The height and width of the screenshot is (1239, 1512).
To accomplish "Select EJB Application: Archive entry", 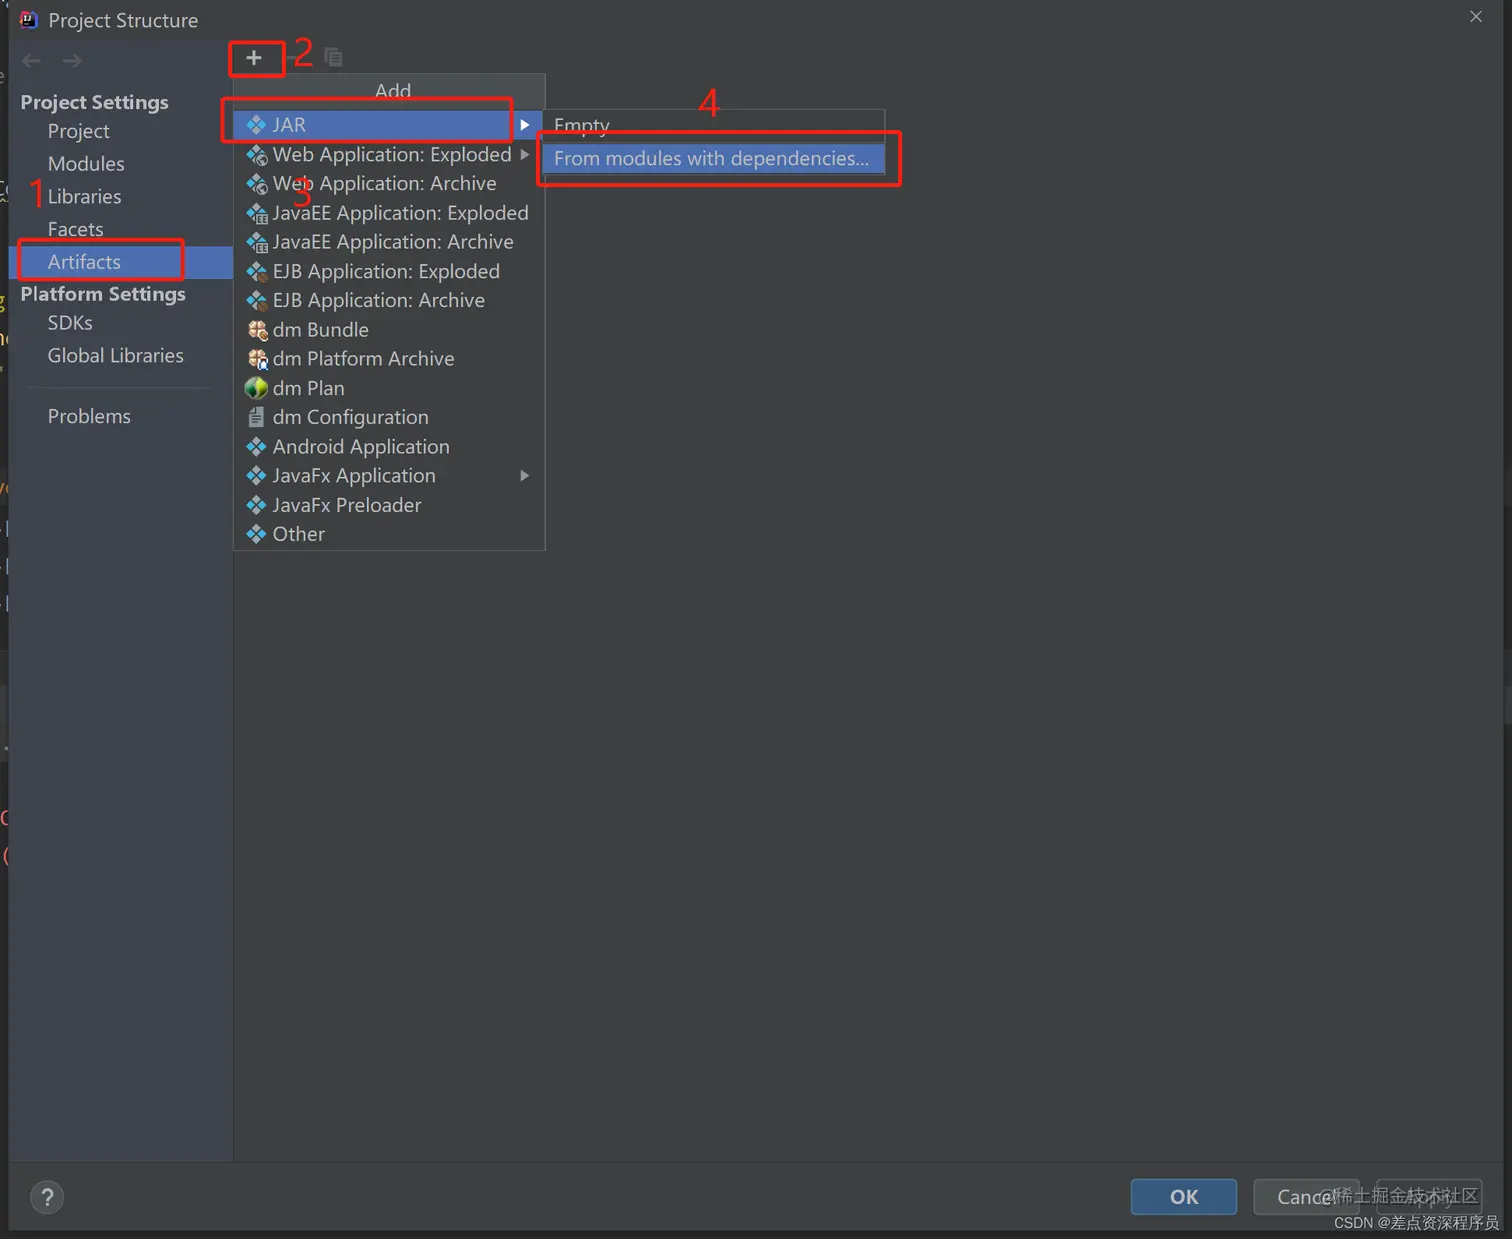I will (389, 301).
